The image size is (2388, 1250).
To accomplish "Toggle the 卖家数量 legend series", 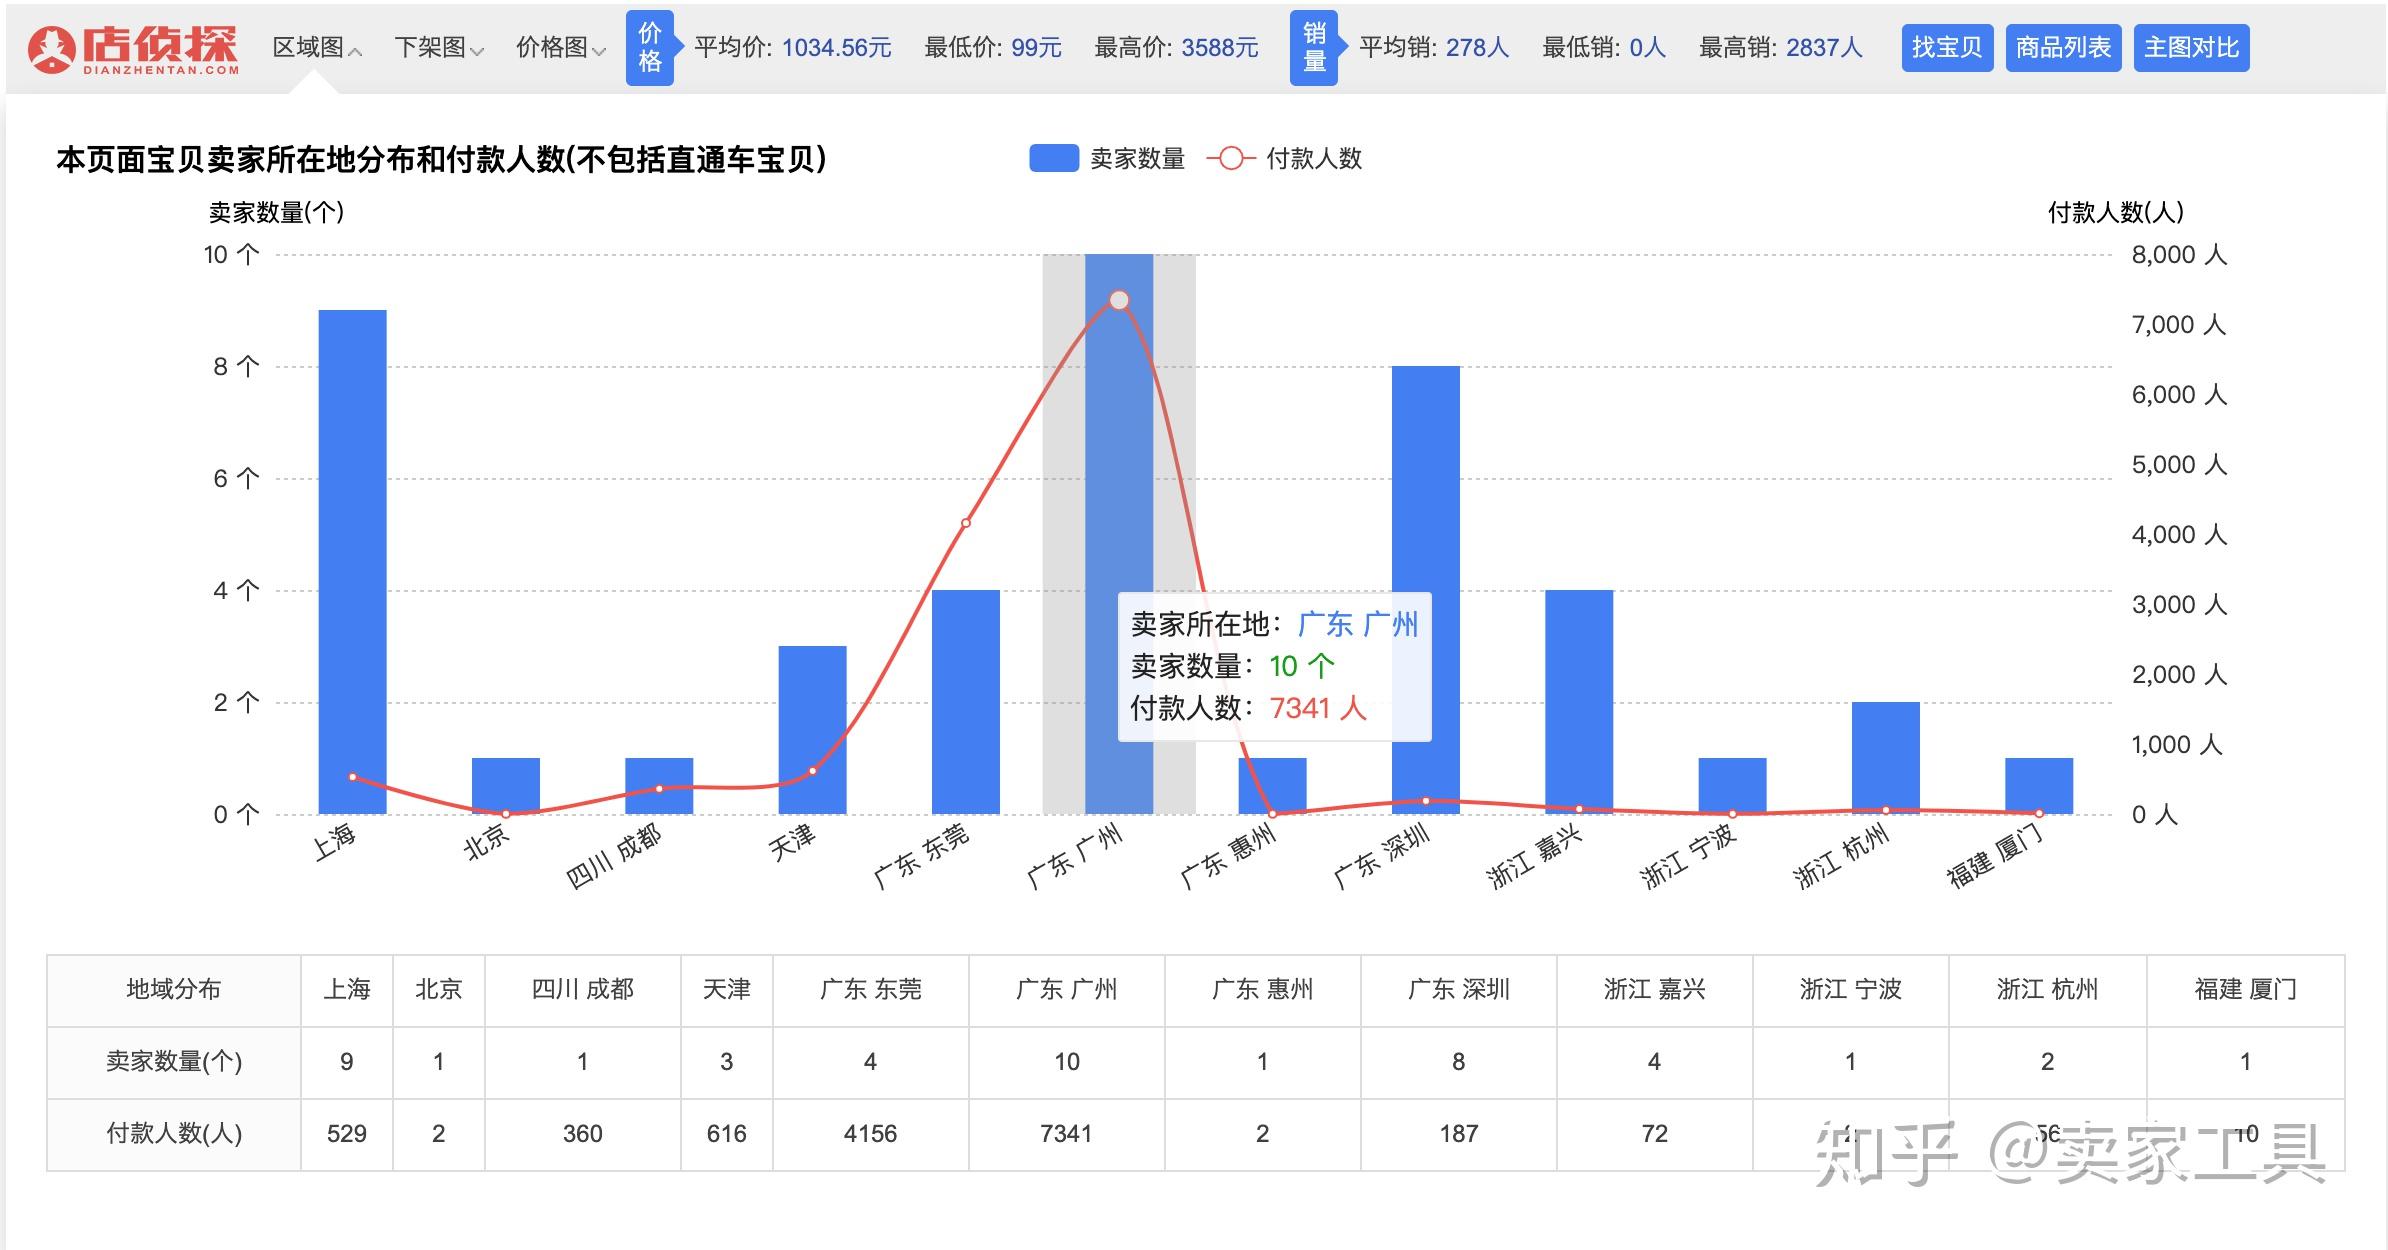I will (x=1107, y=159).
